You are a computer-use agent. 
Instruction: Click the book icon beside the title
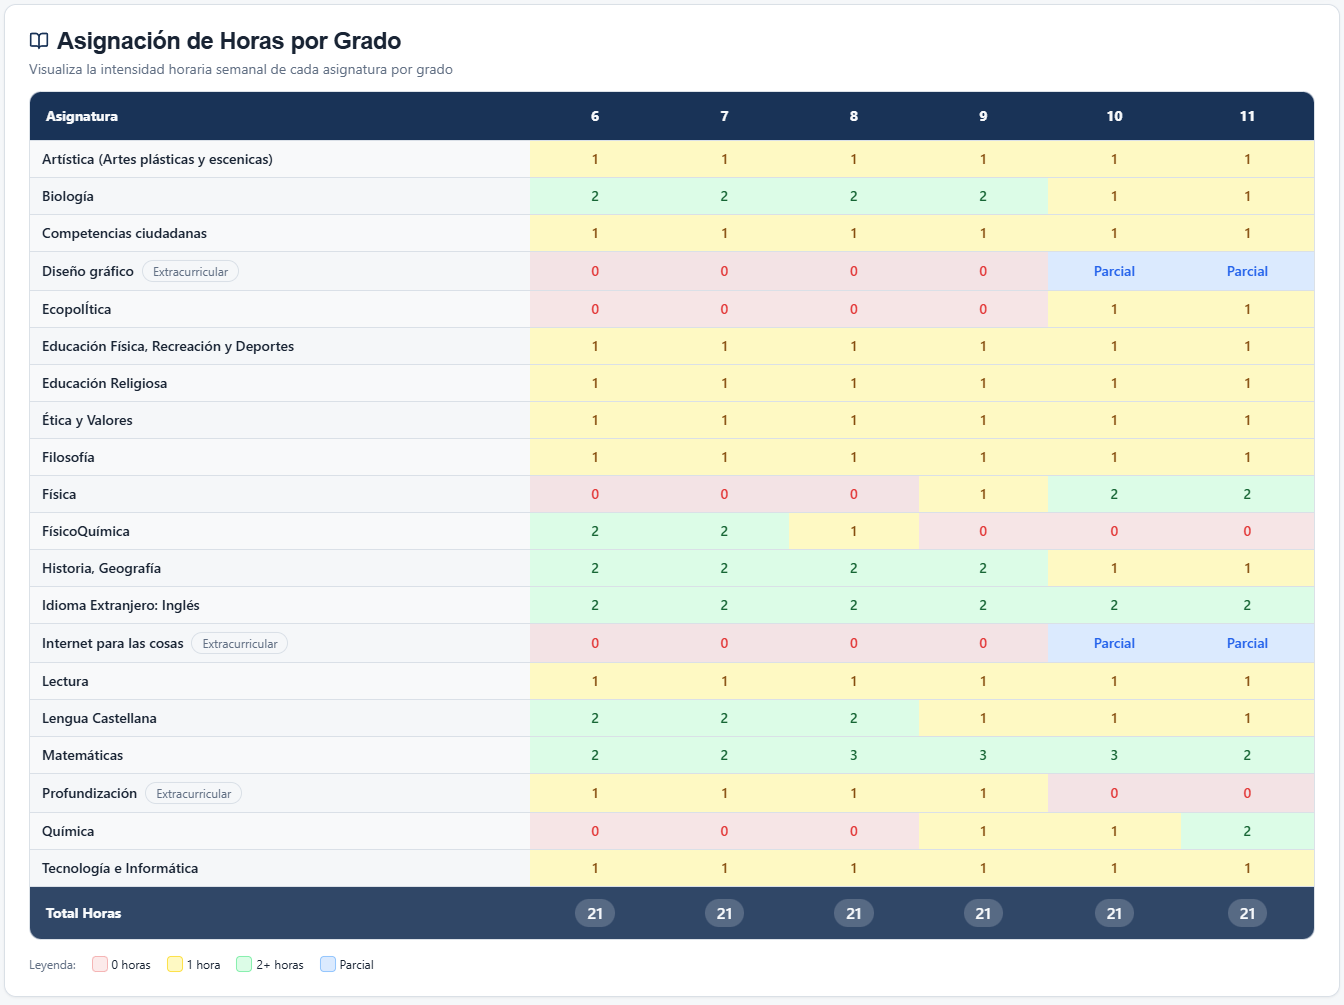pyautogui.click(x=37, y=40)
